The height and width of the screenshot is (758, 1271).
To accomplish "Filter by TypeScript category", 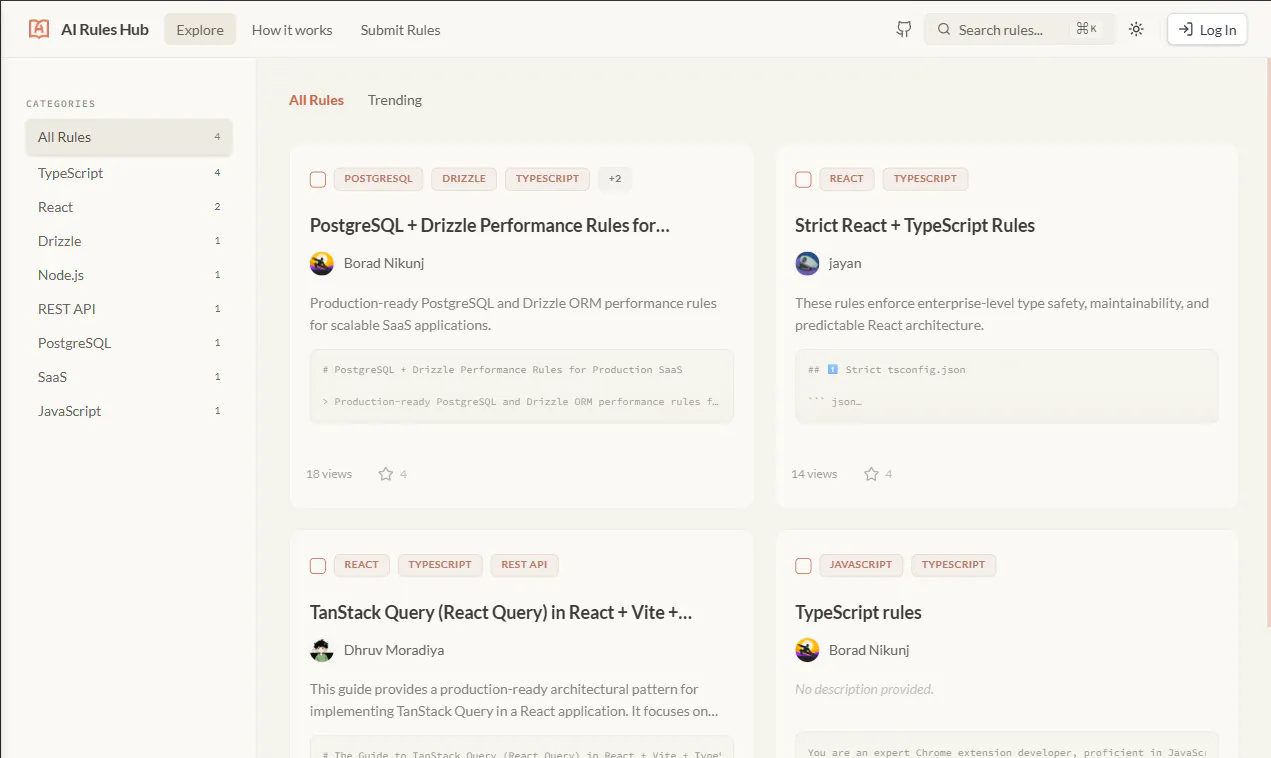I will 129,173.
